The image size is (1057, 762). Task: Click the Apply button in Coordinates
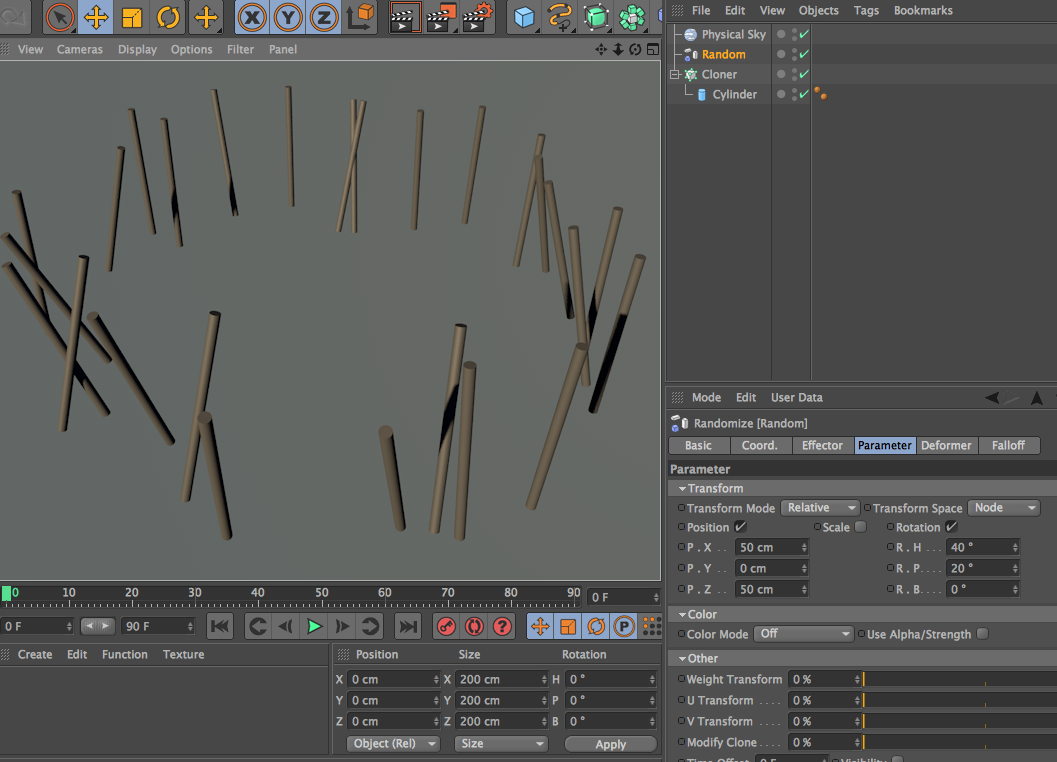[610, 744]
